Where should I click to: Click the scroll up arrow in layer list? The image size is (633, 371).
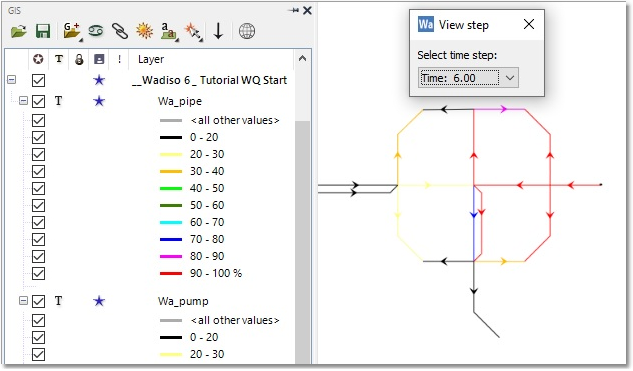302,59
